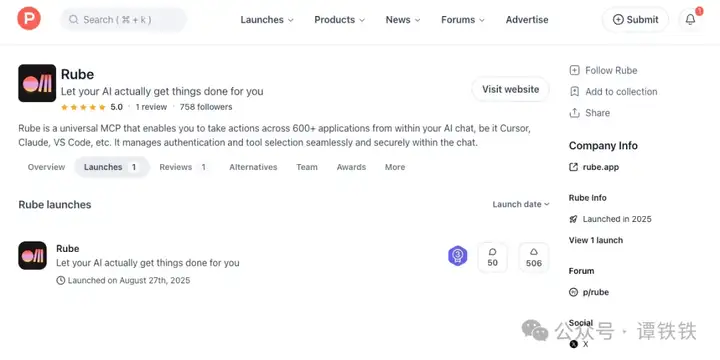Open the Launched in 2025 link
The image size is (720, 360).
[617, 219]
